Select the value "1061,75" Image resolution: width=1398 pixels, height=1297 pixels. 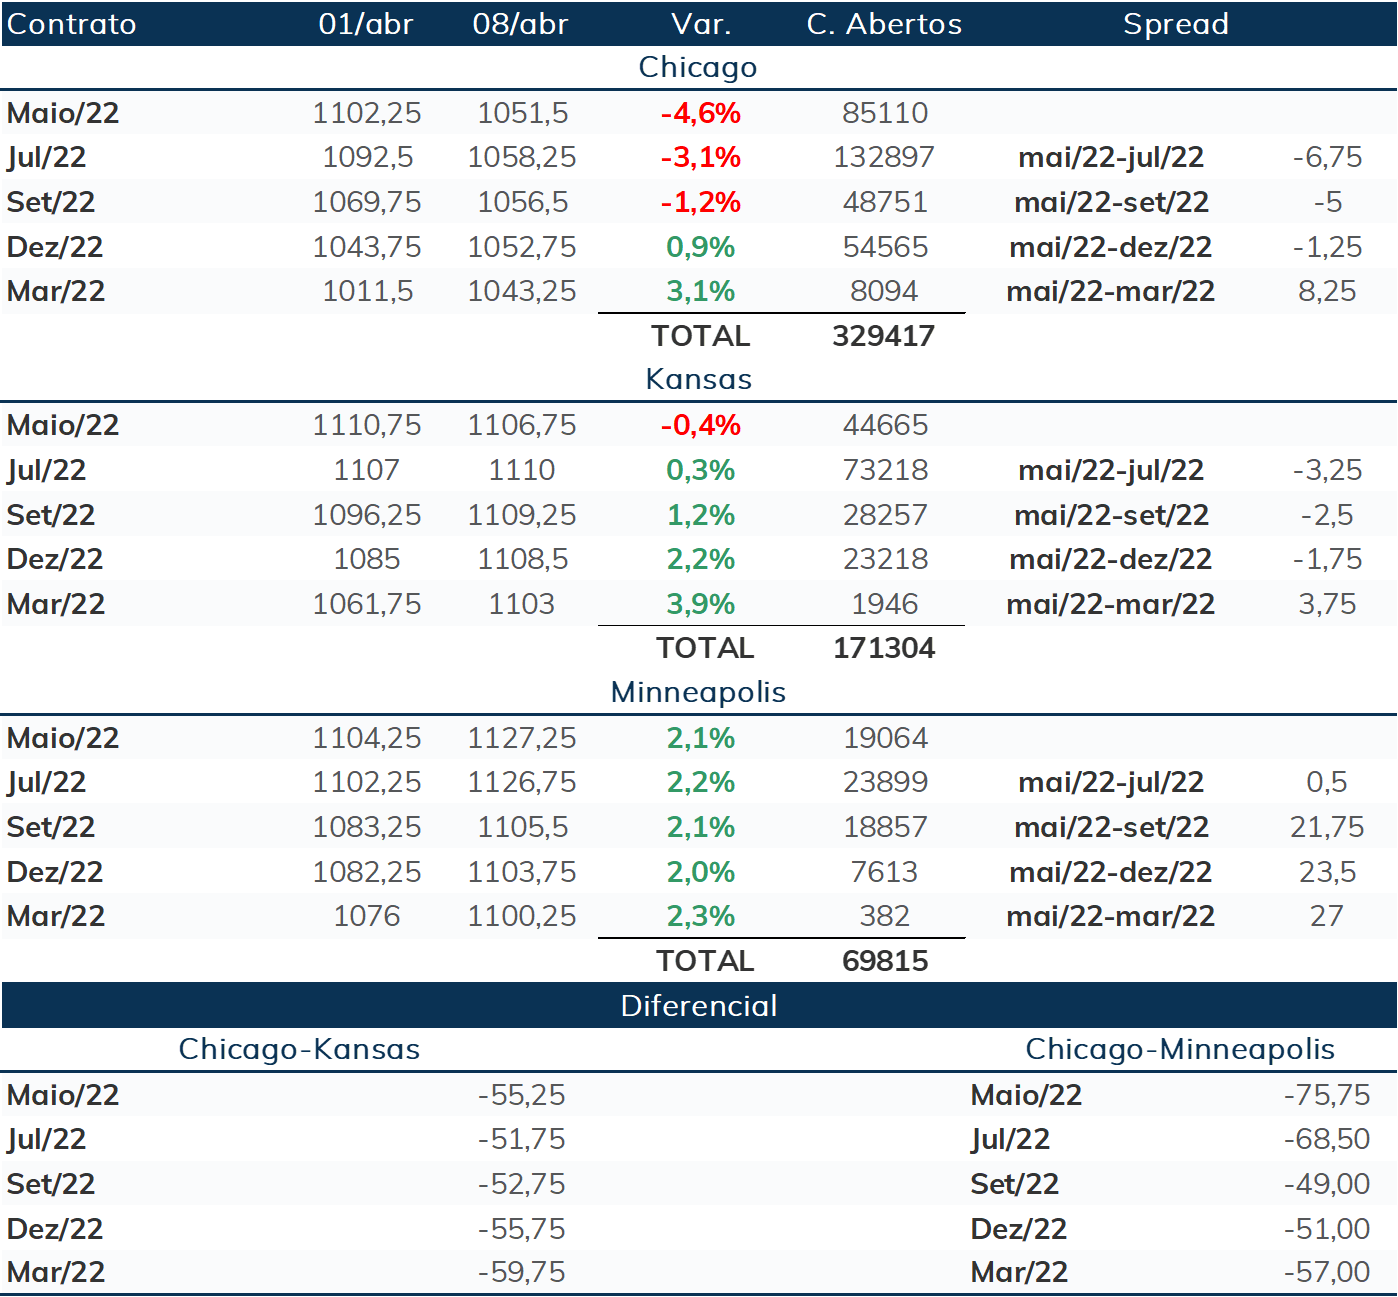pos(367,604)
